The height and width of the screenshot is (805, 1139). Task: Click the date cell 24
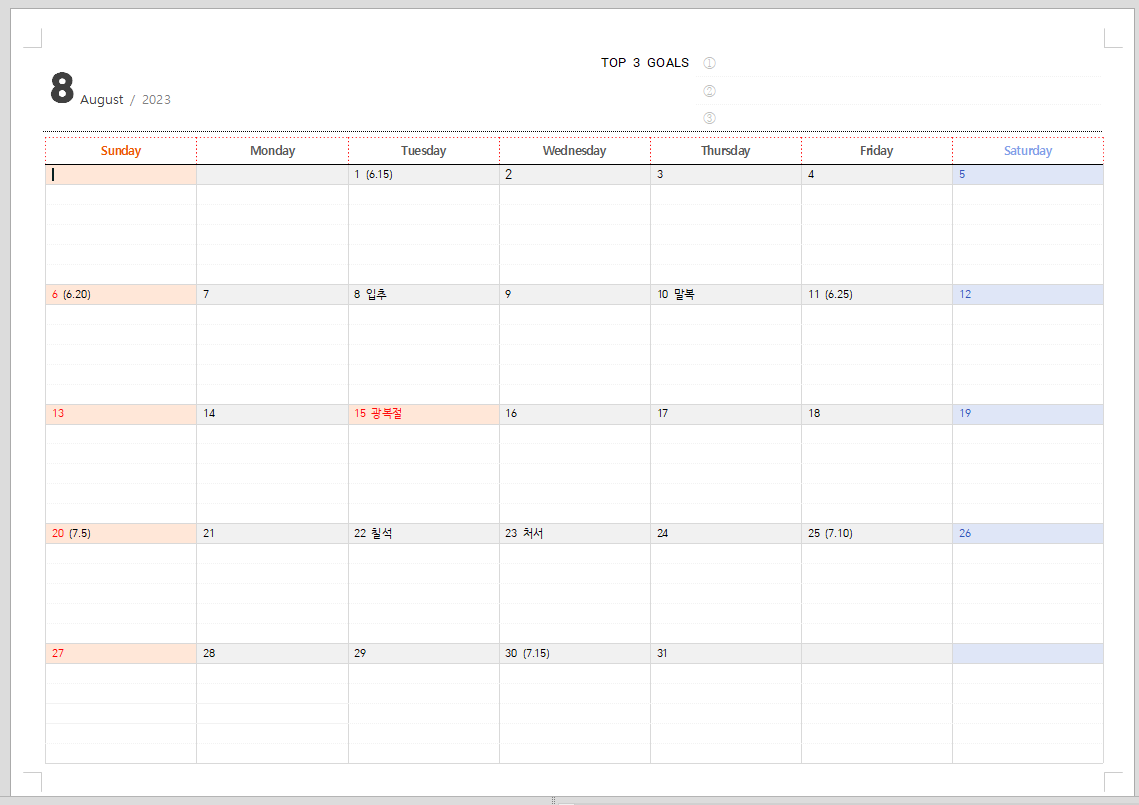click(x=726, y=534)
